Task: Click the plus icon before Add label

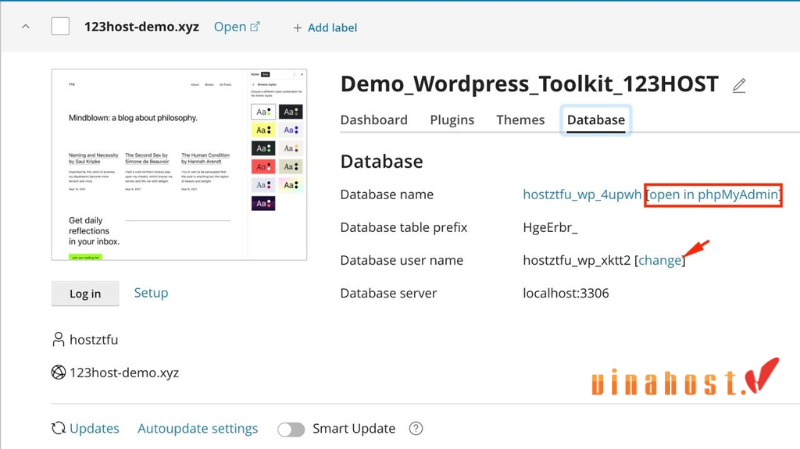Action: [x=297, y=28]
